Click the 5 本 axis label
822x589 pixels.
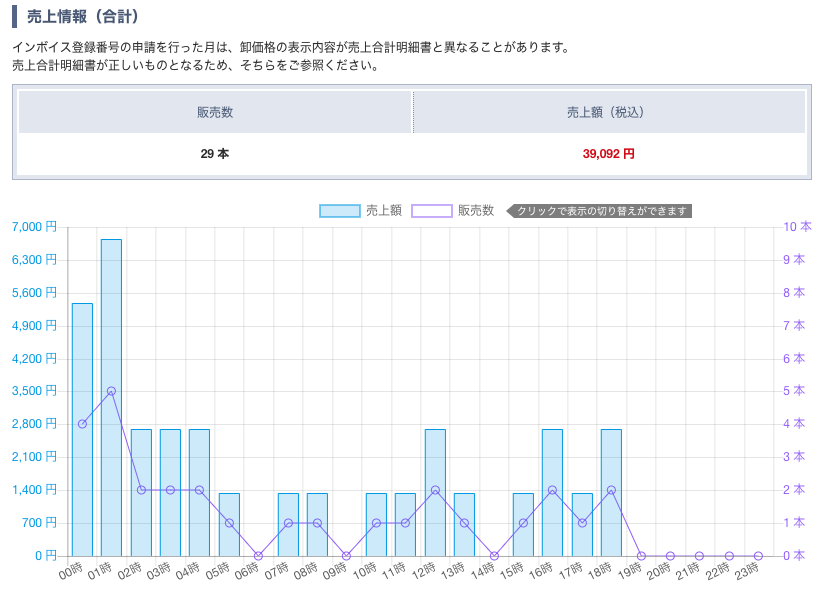(x=794, y=391)
